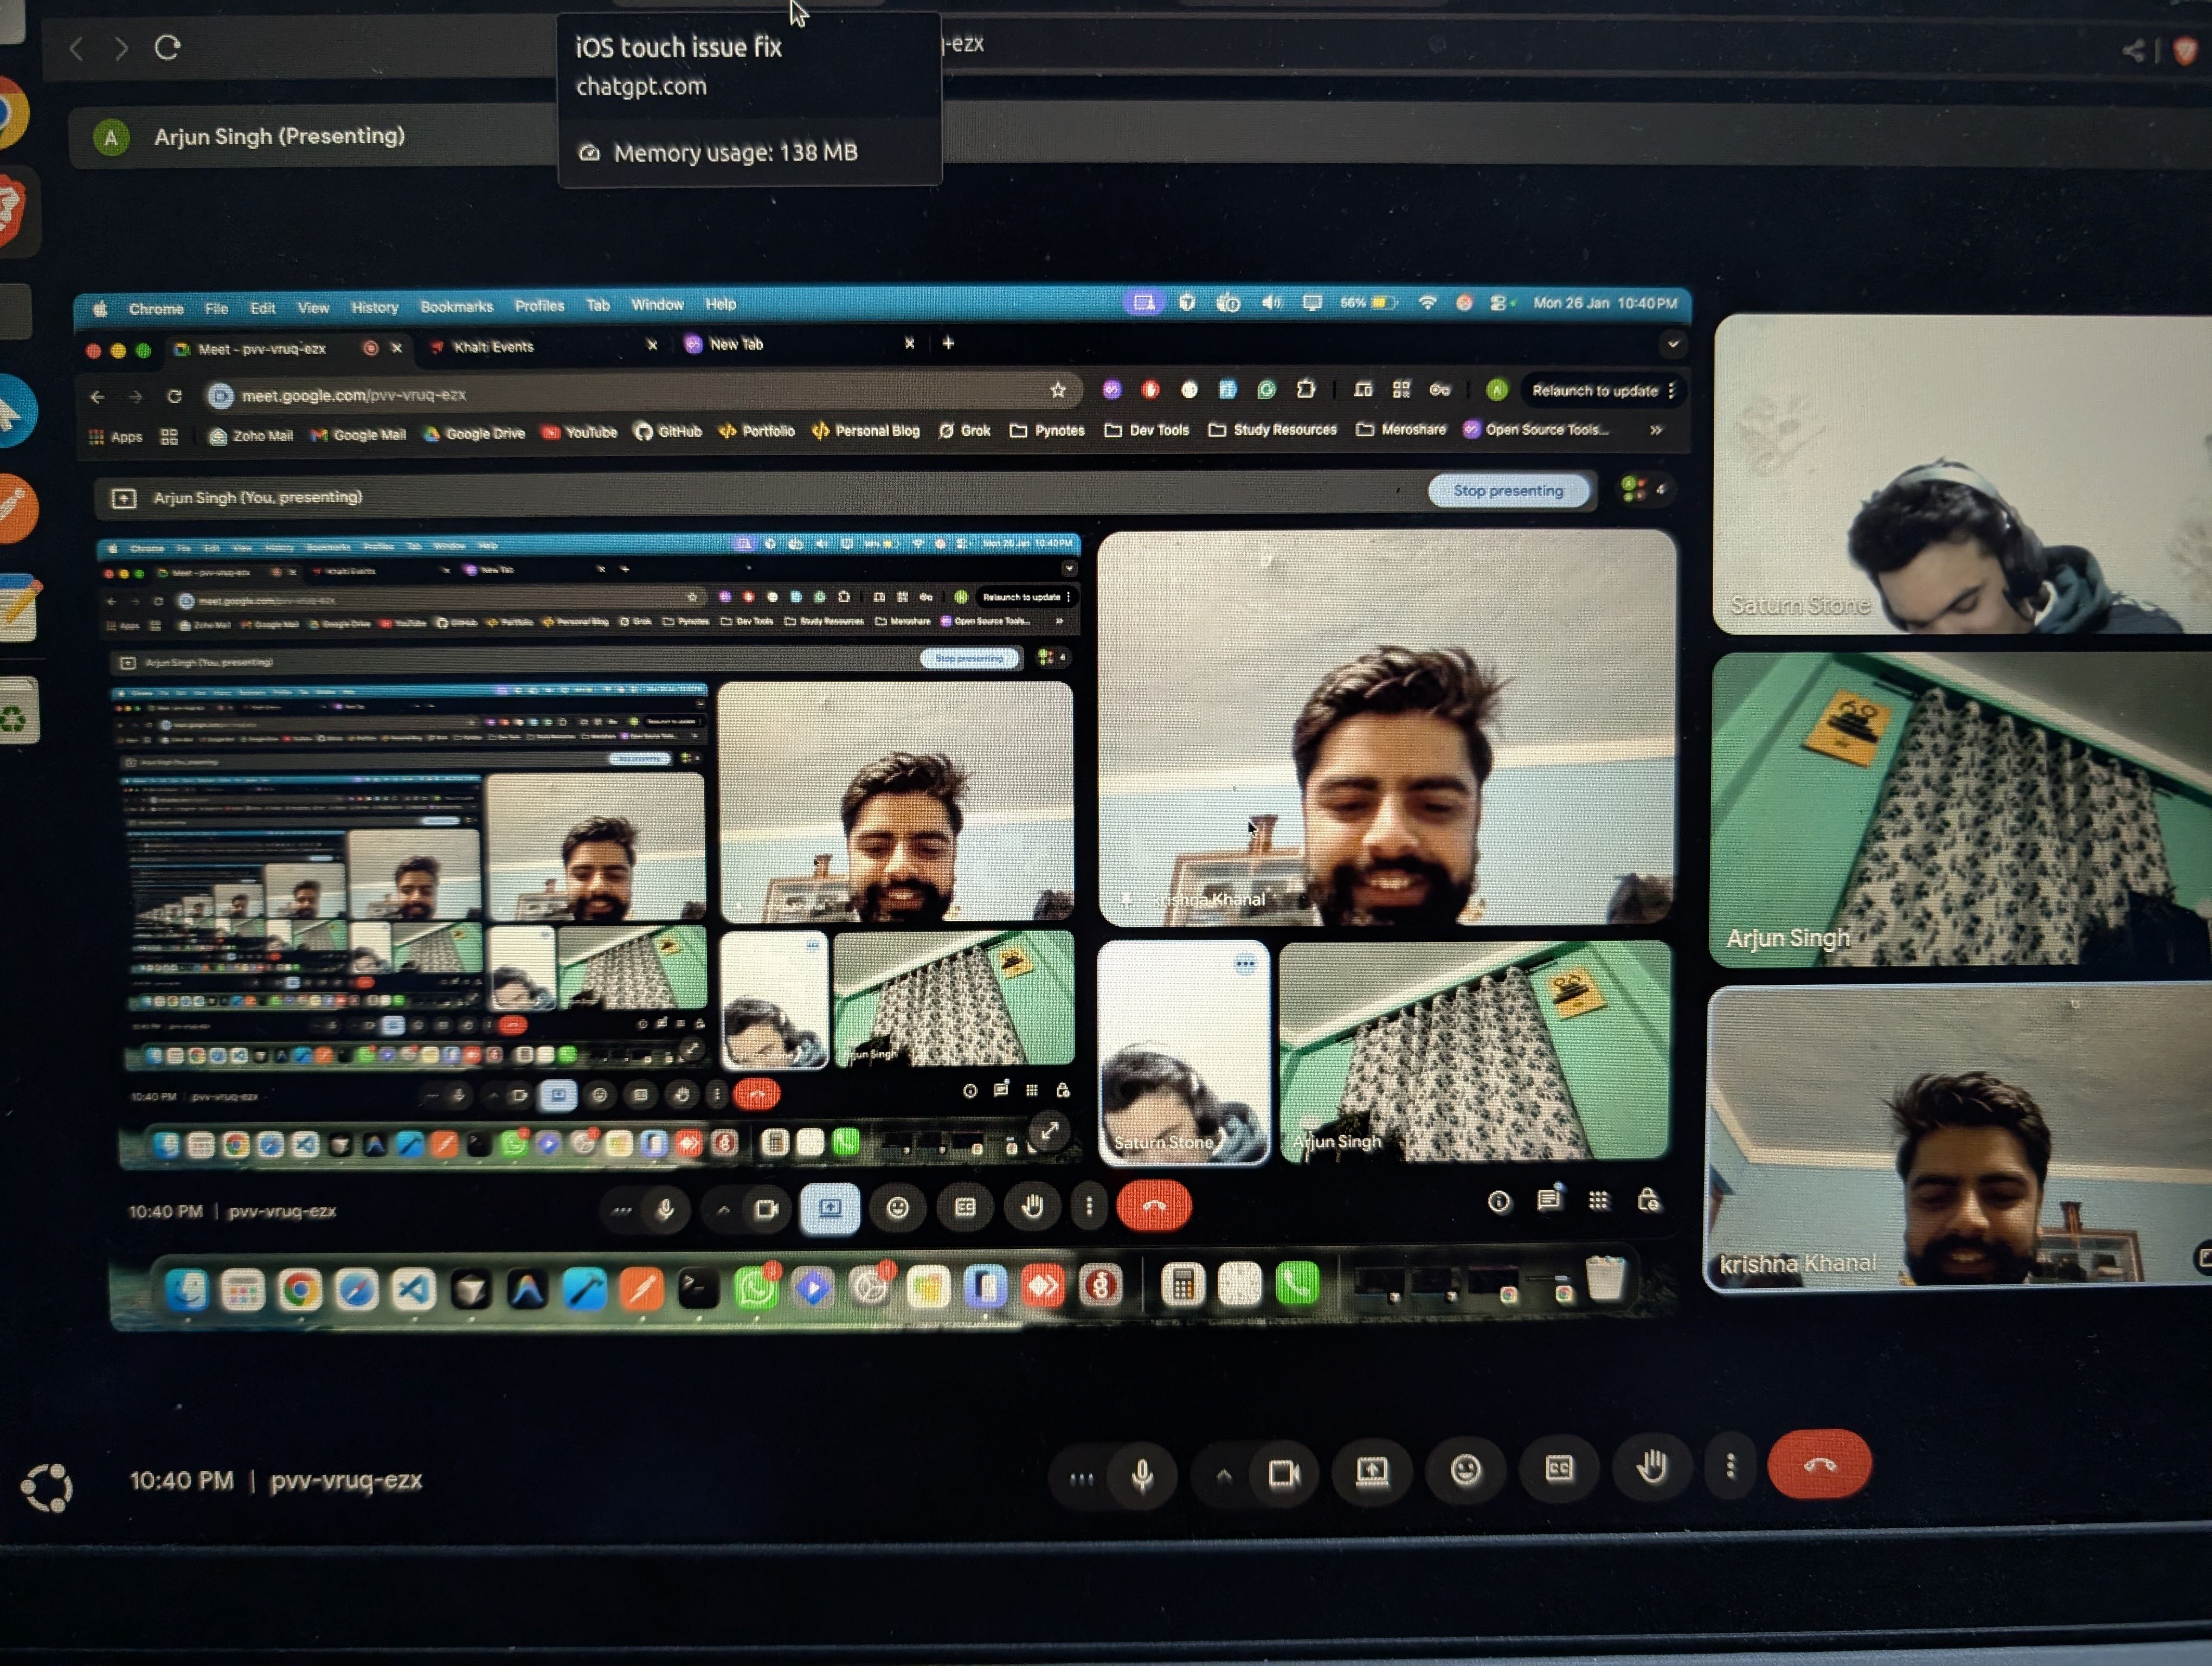Mute the microphone in the bottom call bar
This screenshot has width=2212, height=1666.
(1142, 1475)
